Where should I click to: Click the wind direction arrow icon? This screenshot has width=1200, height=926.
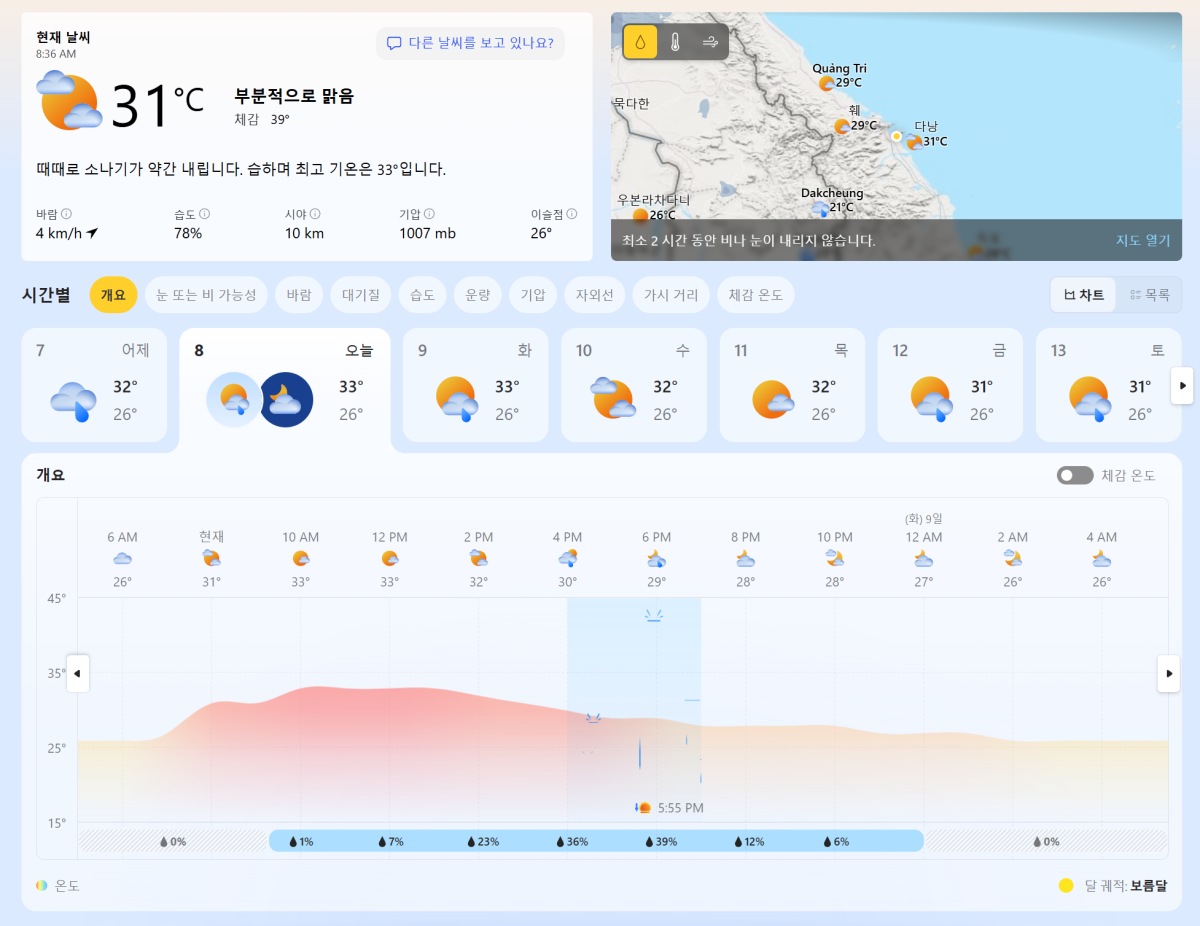click(x=92, y=233)
